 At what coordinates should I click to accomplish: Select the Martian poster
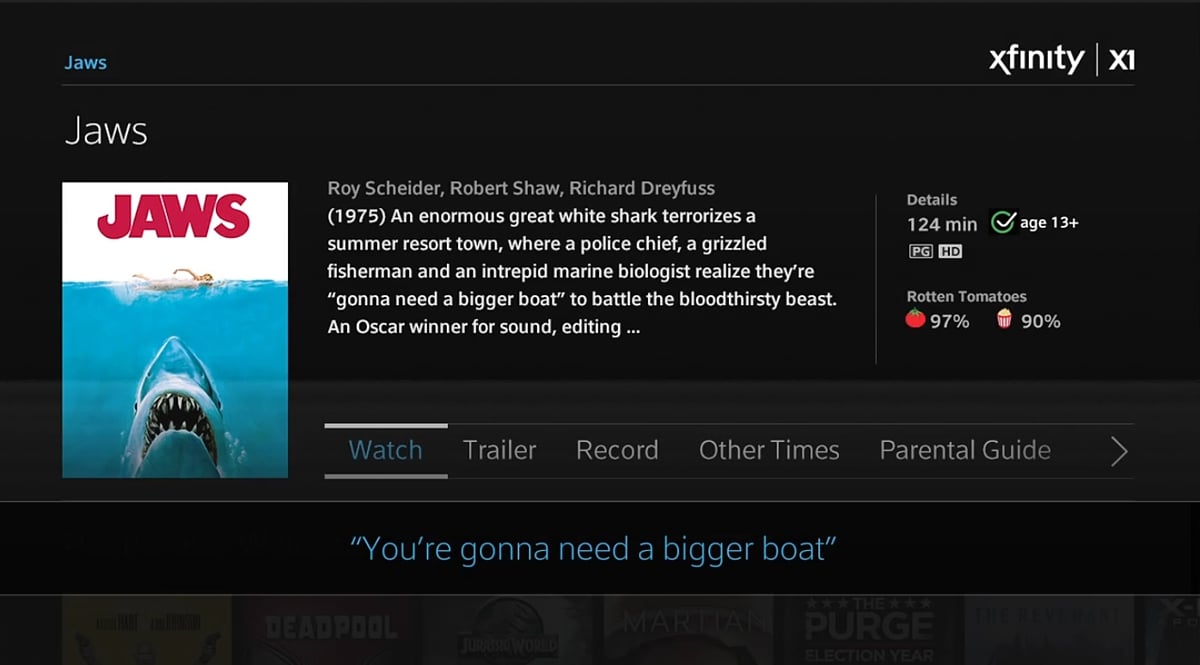coord(689,630)
